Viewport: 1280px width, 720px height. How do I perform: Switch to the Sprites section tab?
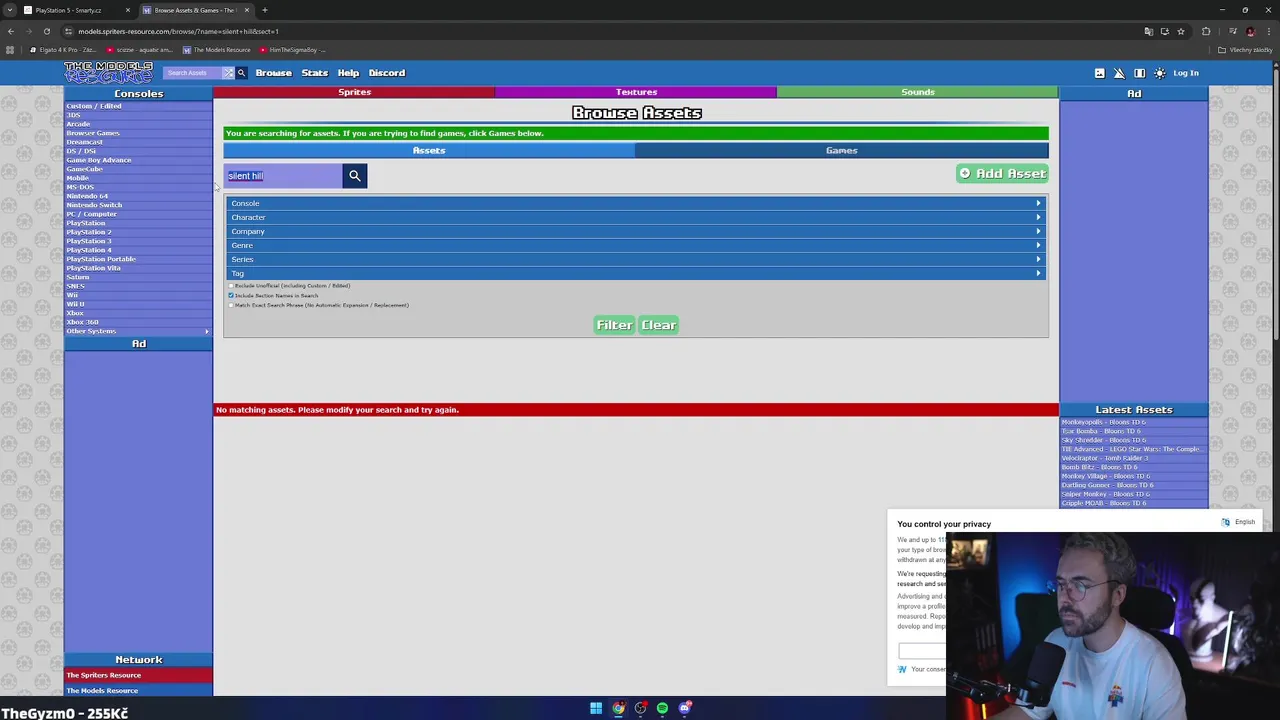(354, 92)
